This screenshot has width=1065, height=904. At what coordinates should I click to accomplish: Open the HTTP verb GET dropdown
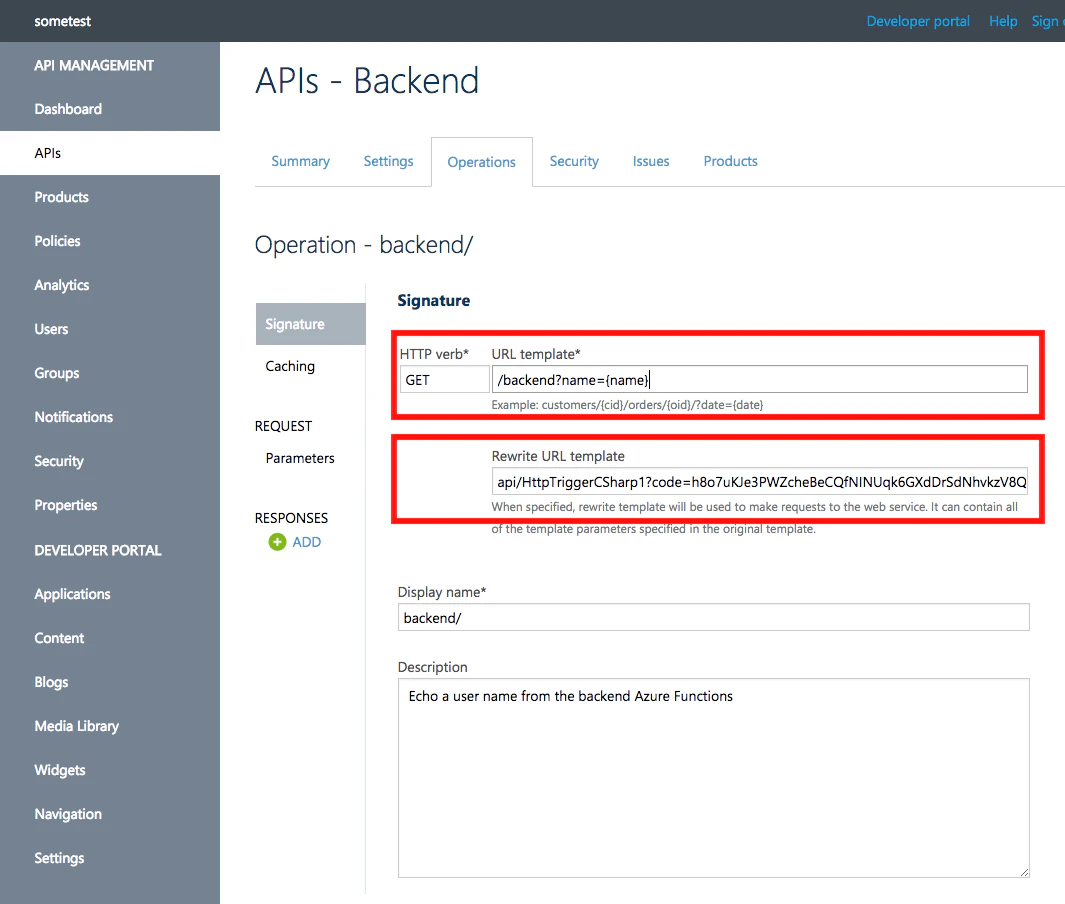click(444, 380)
